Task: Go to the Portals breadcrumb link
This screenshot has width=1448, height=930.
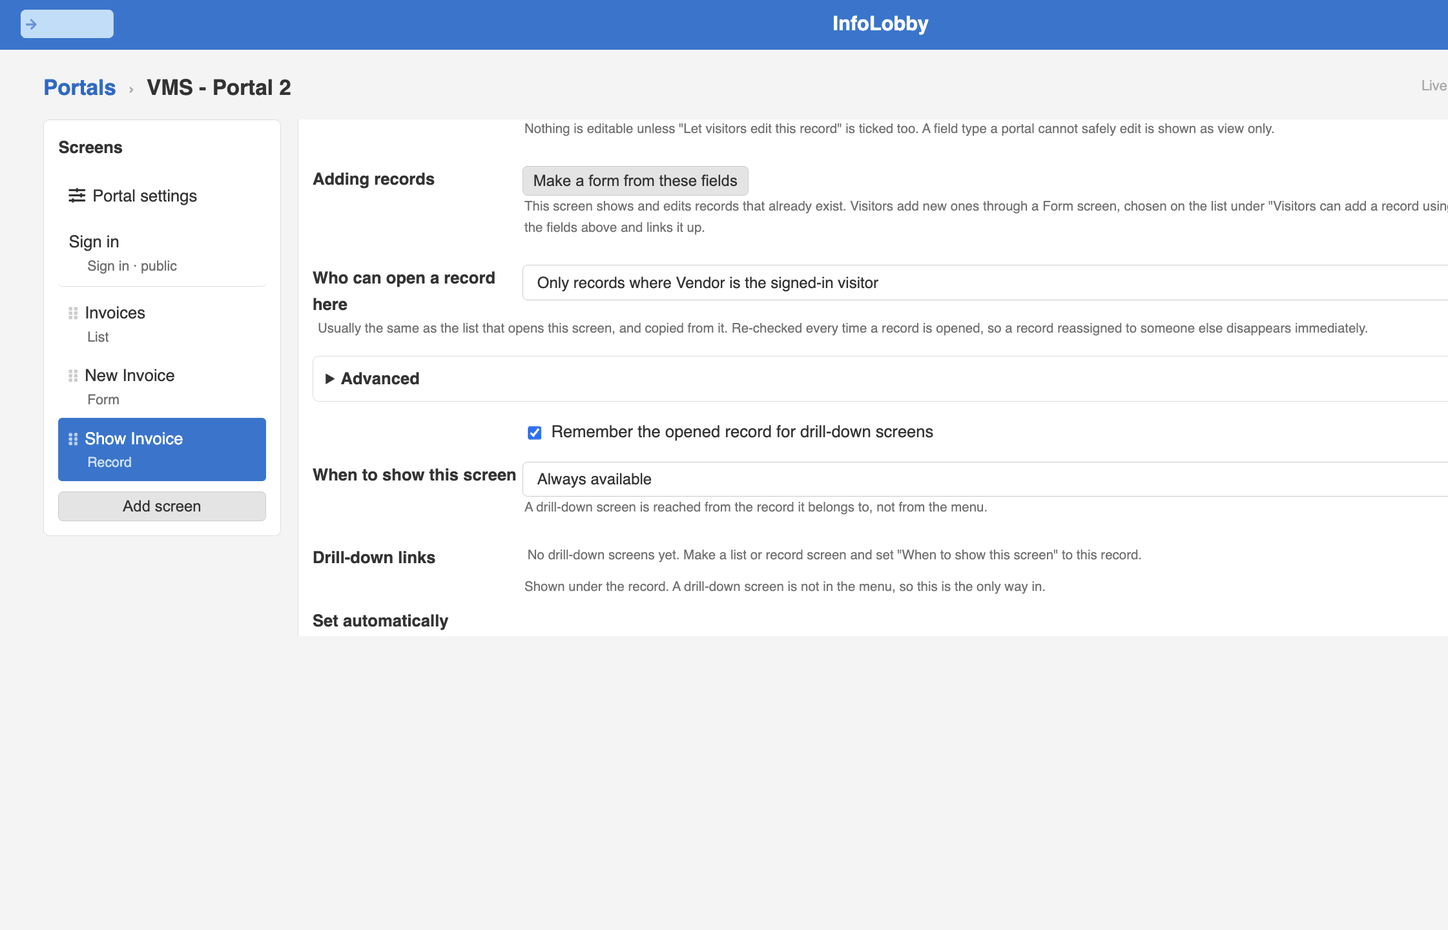Action: click(80, 88)
